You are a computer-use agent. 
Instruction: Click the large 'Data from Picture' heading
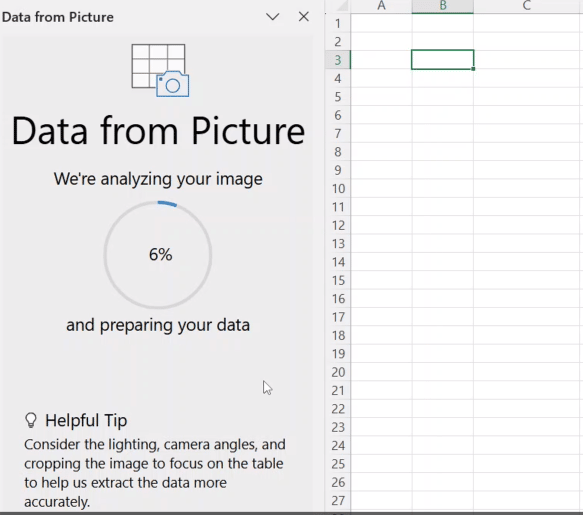coord(158,131)
